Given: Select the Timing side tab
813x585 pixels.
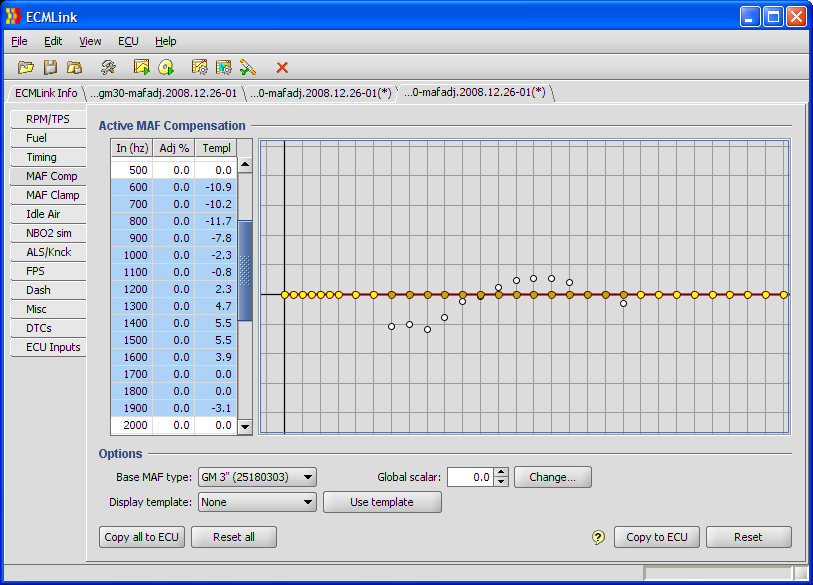Looking at the screenshot, I should click(42, 157).
